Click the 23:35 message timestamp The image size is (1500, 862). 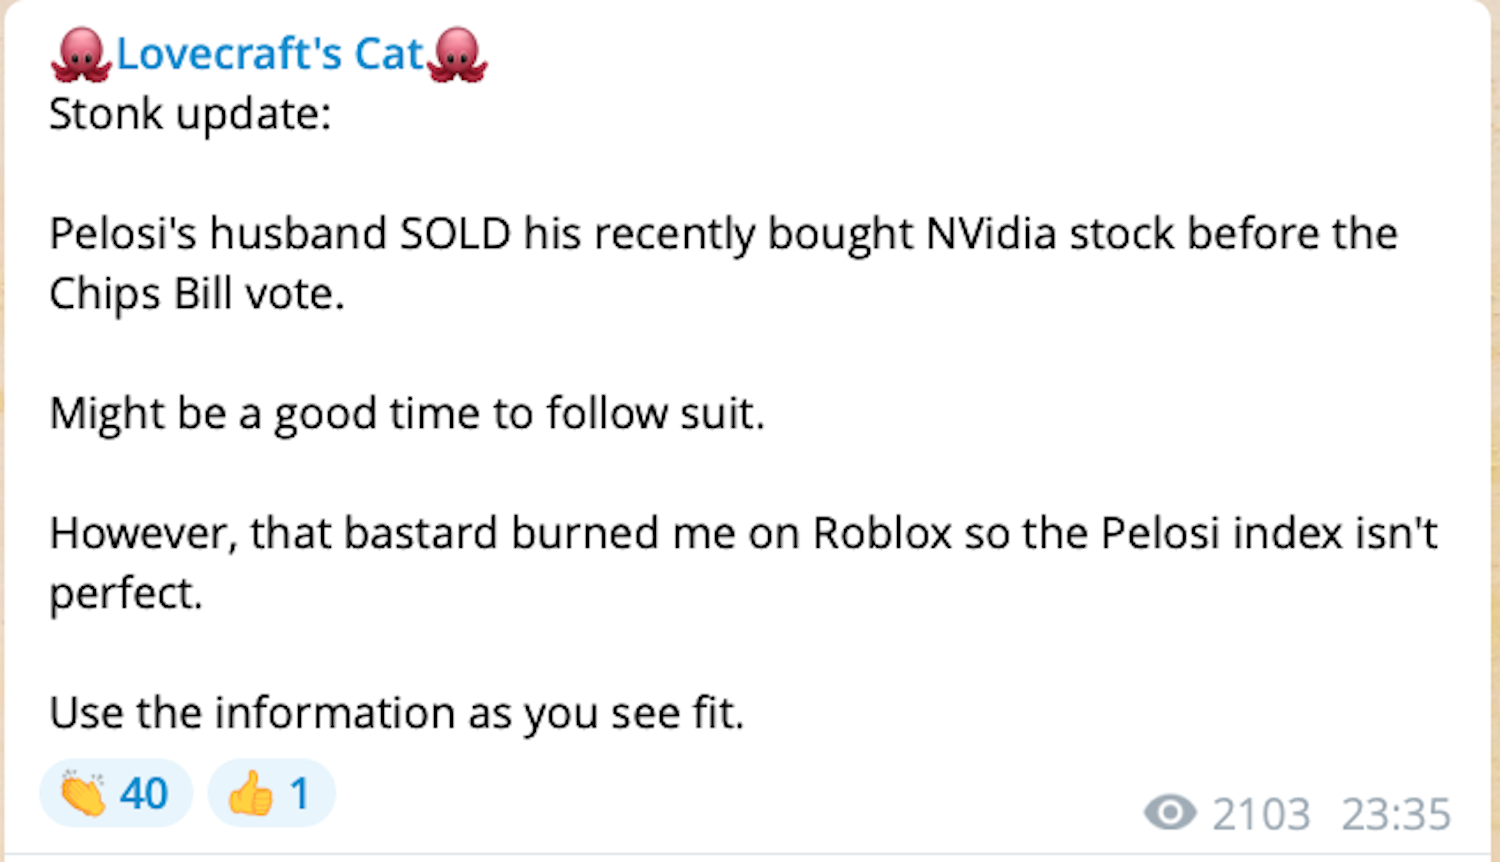pos(1396,815)
